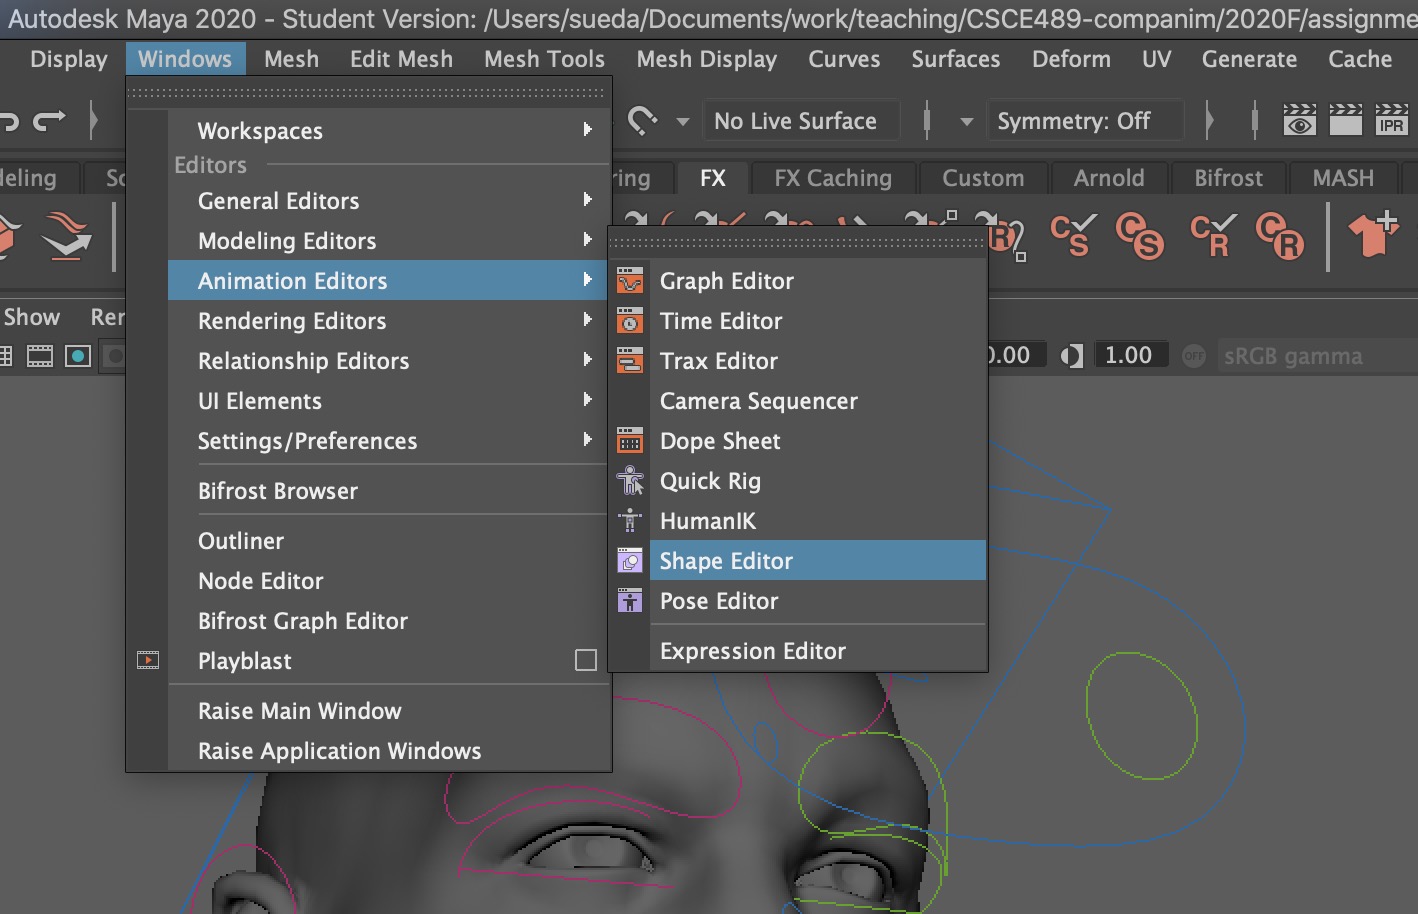
Task: Open the Display menu
Action: point(69,59)
